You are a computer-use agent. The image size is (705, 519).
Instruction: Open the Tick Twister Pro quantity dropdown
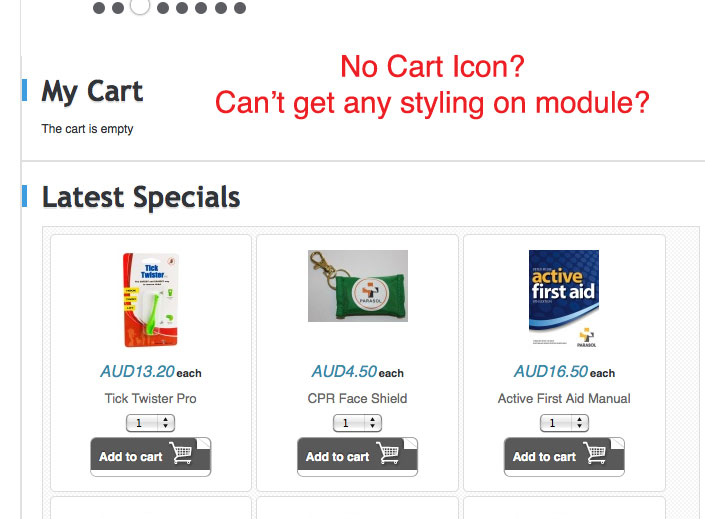151,423
